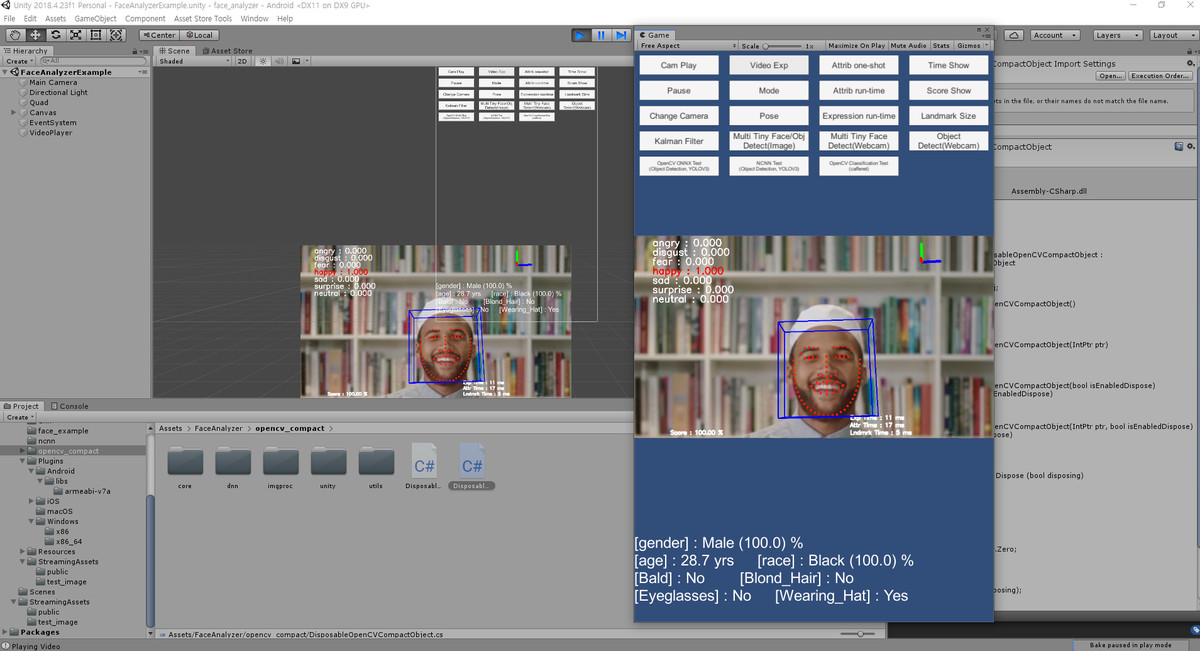The height and width of the screenshot is (651, 1200).
Task: Open the Component menu
Action: pos(145,19)
